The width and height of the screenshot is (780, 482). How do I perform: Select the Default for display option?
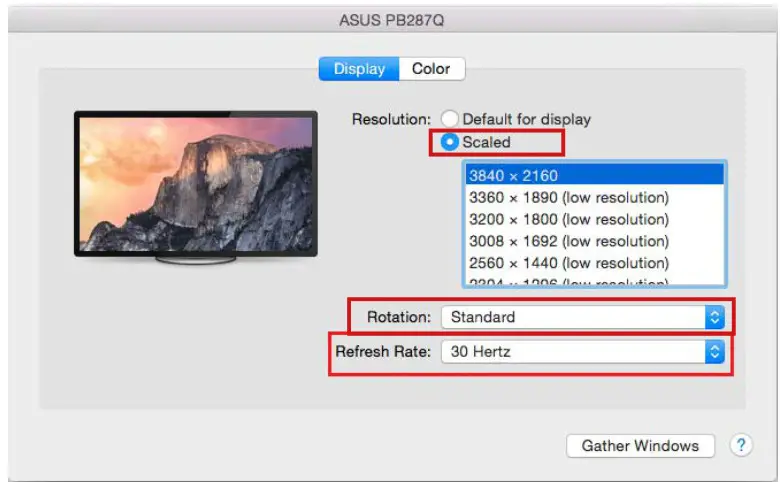point(451,119)
